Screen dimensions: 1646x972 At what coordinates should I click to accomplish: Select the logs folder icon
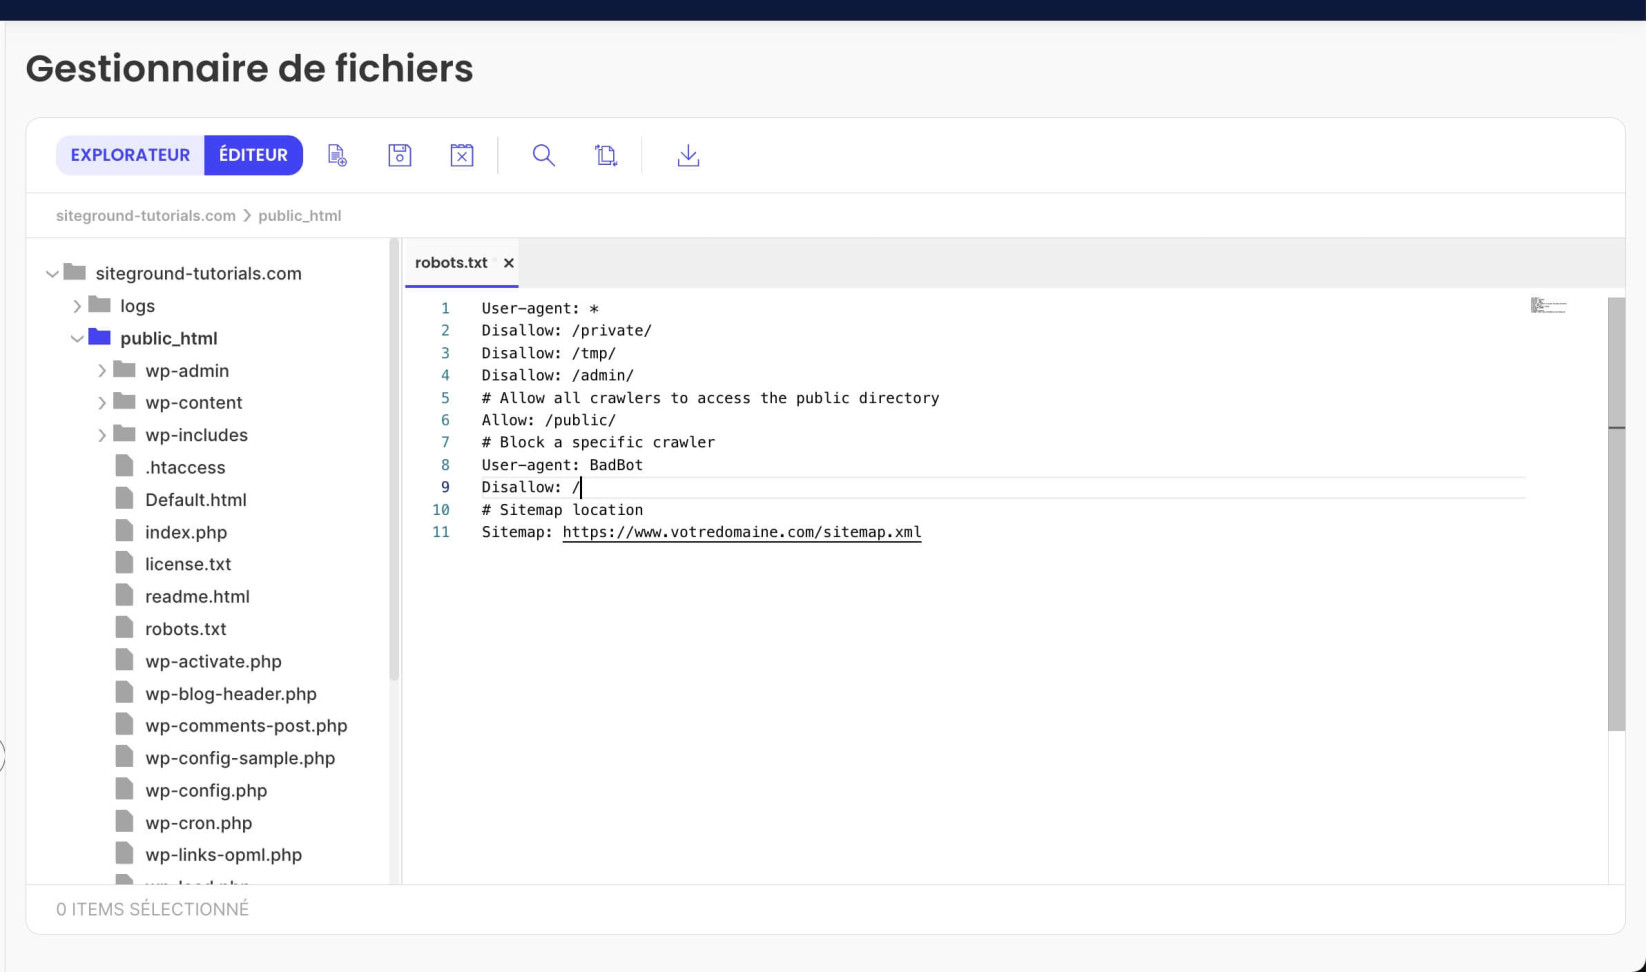99,304
